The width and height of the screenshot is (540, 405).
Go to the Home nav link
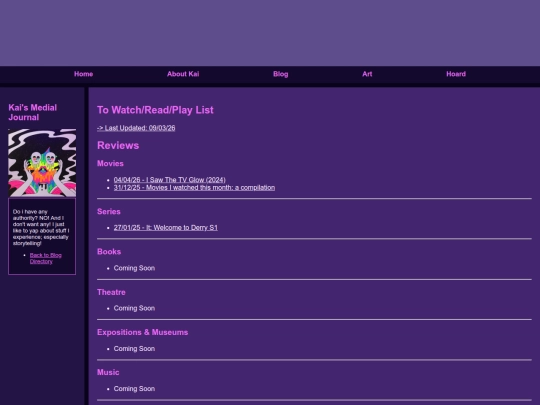pyautogui.click(x=83, y=74)
